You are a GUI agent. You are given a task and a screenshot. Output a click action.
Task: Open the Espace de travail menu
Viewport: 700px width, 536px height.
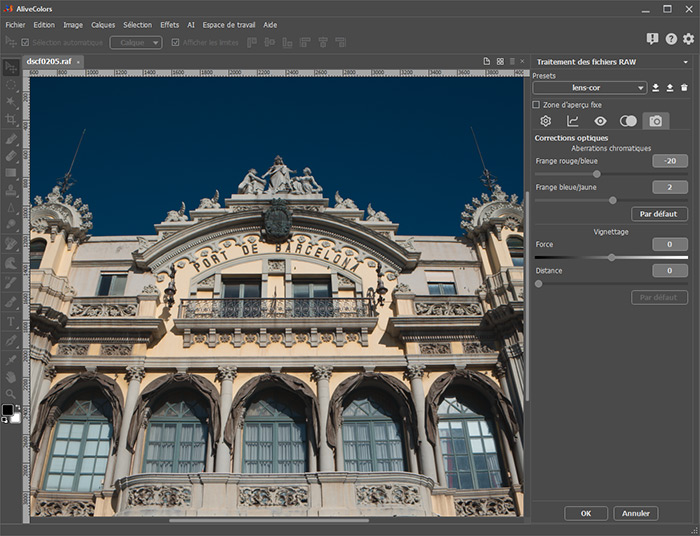229,25
